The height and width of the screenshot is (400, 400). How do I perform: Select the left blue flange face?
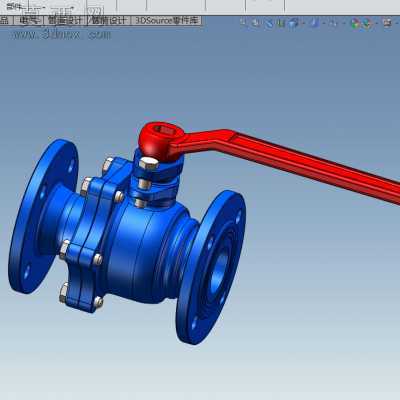[43, 216]
